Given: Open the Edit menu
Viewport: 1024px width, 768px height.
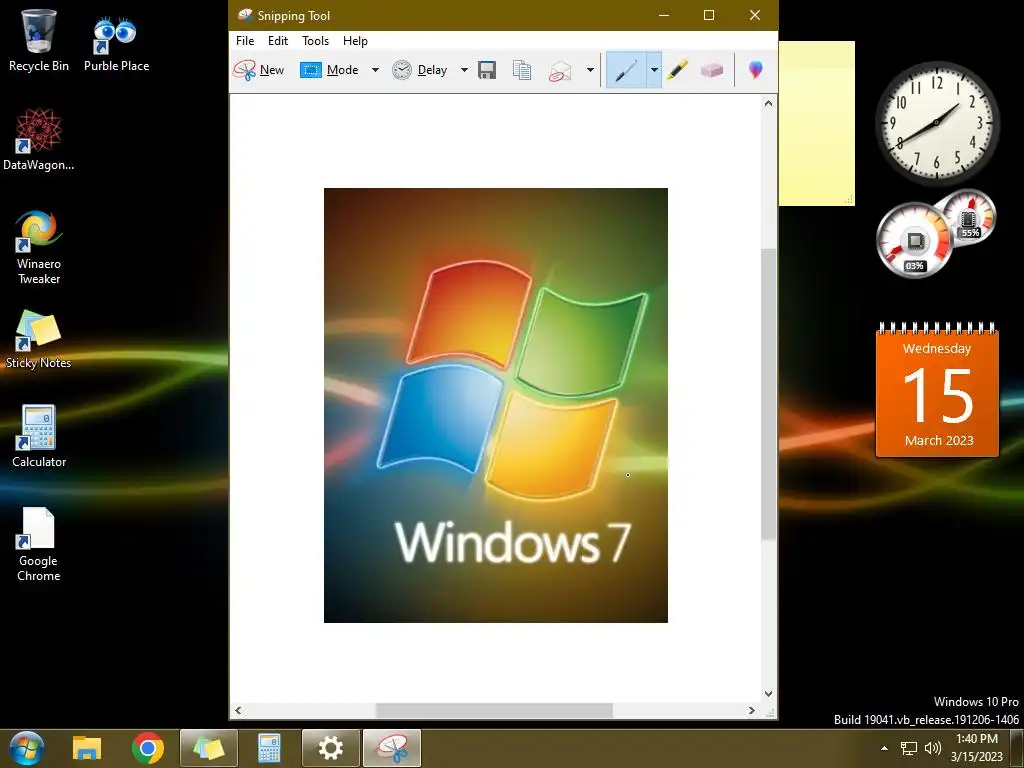Looking at the screenshot, I should pyautogui.click(x=278, y=40).
